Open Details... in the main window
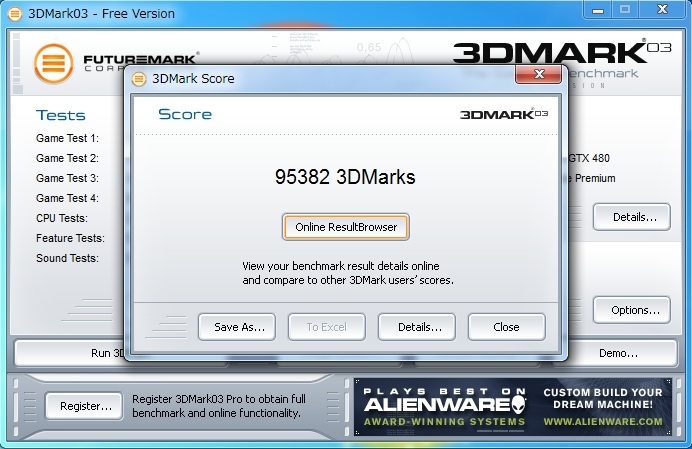This screenshot has height=449, width=692. [632, 217]
